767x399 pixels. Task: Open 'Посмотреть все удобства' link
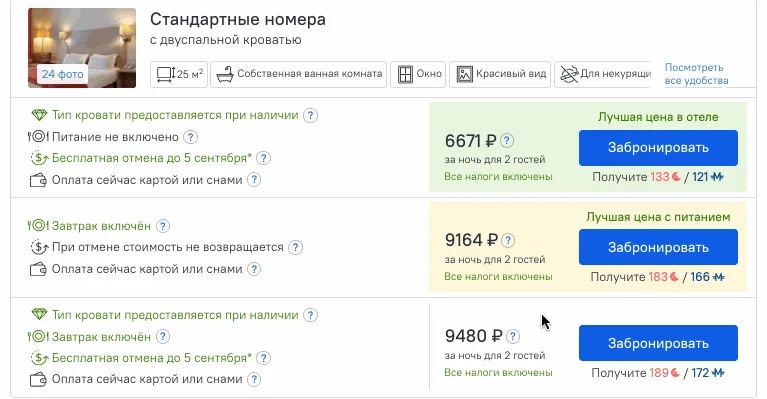point(696,74)
